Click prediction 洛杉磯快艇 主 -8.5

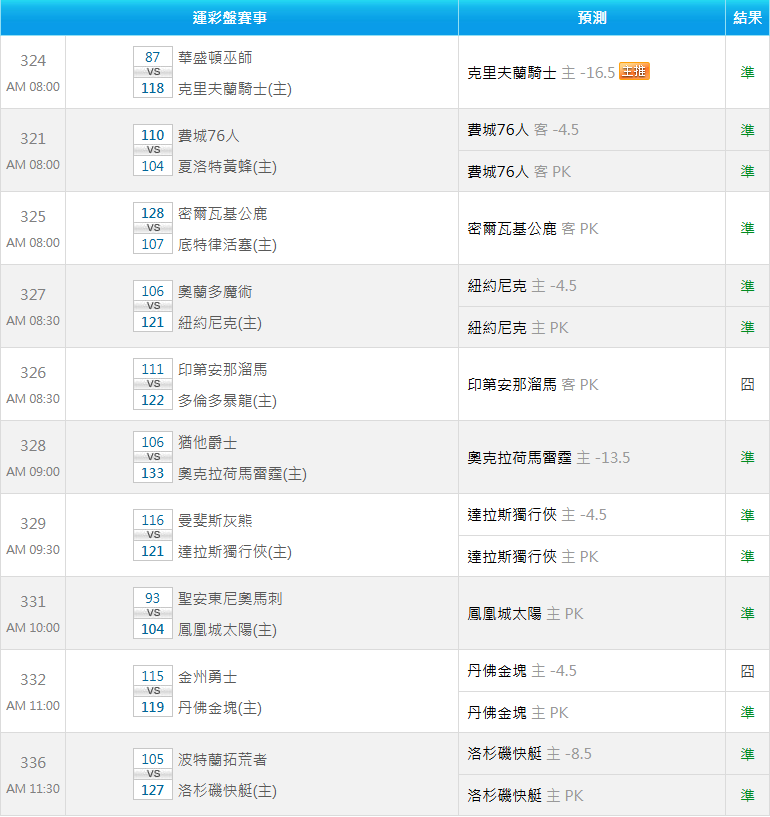[529, 754]
